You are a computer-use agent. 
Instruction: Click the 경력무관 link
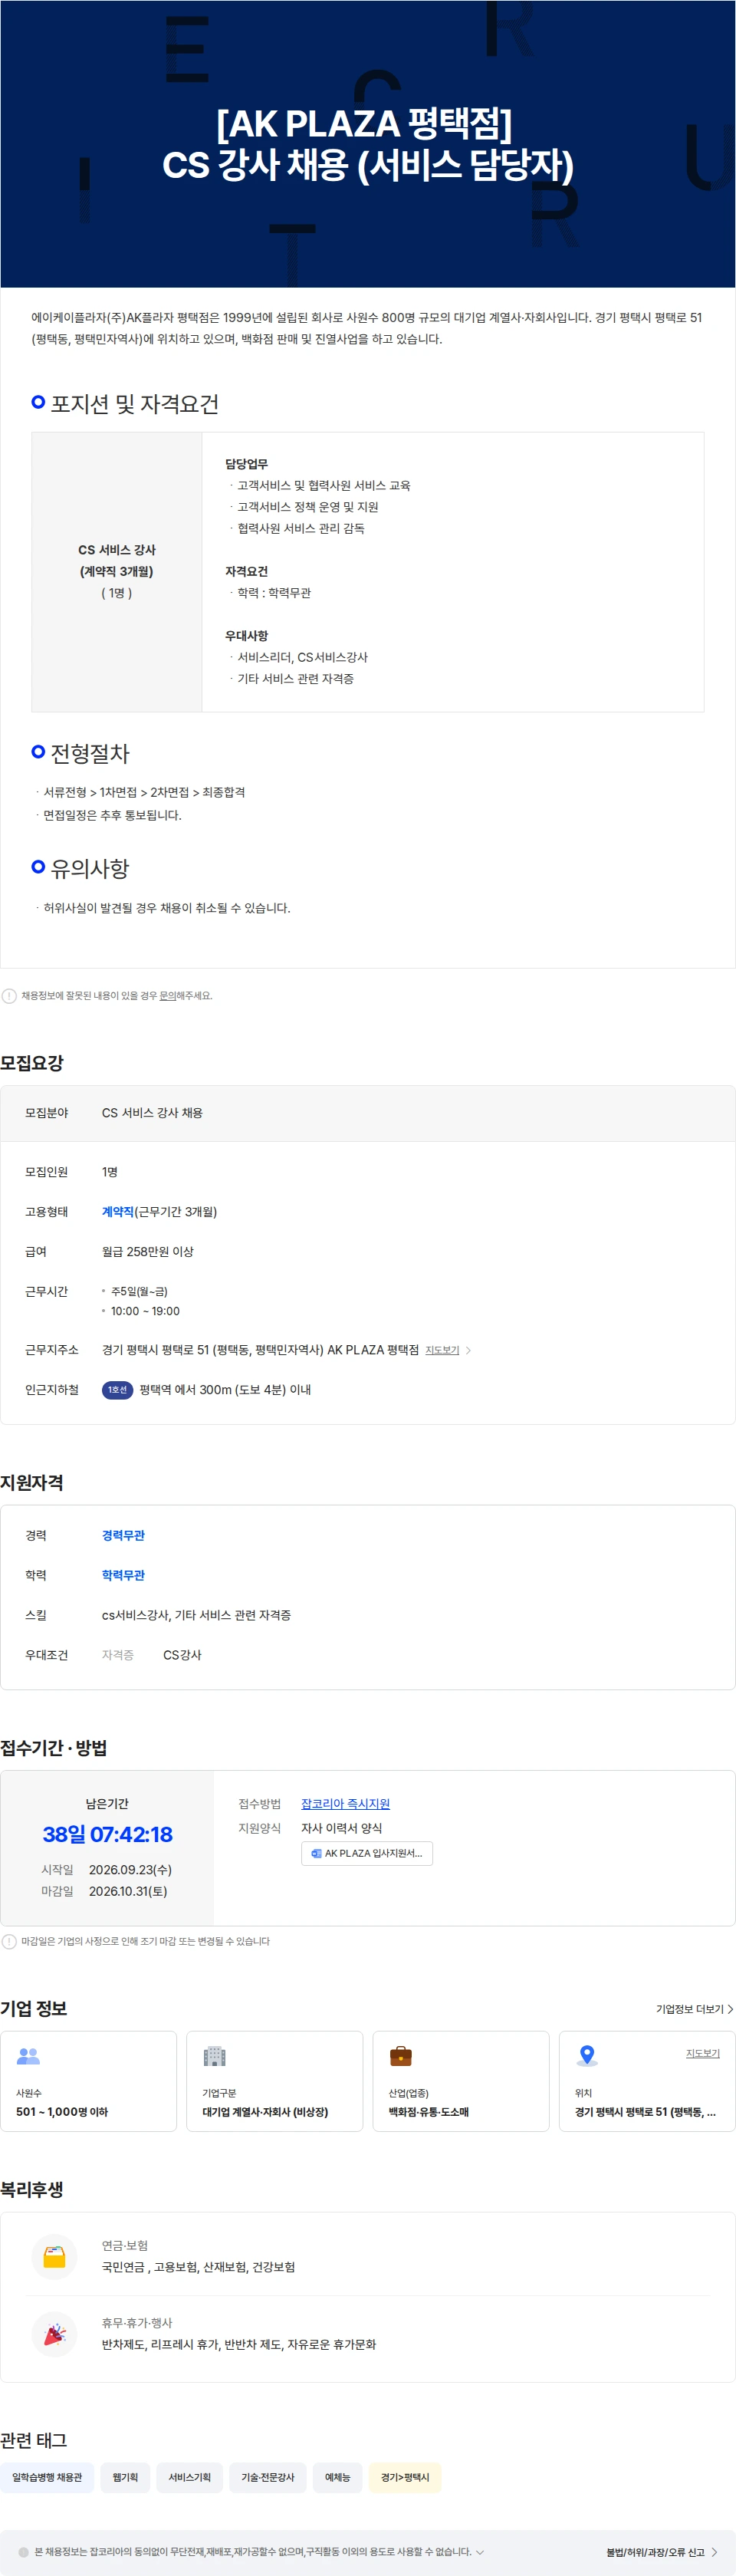[123, 1535]
